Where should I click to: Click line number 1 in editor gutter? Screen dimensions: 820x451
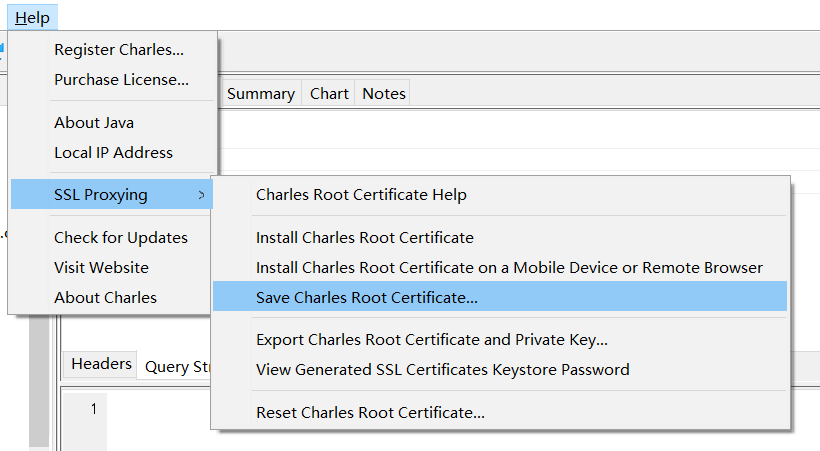coord(94,409)
